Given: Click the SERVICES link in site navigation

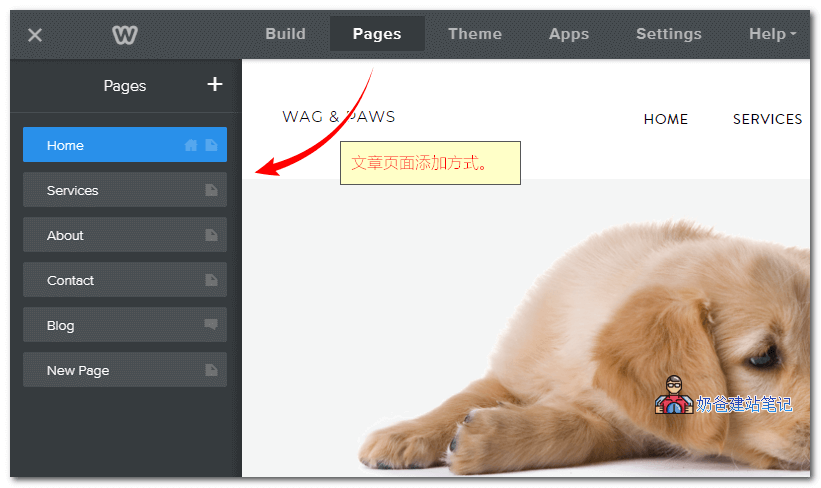Looking at the screenshot, I should point(767,119).
